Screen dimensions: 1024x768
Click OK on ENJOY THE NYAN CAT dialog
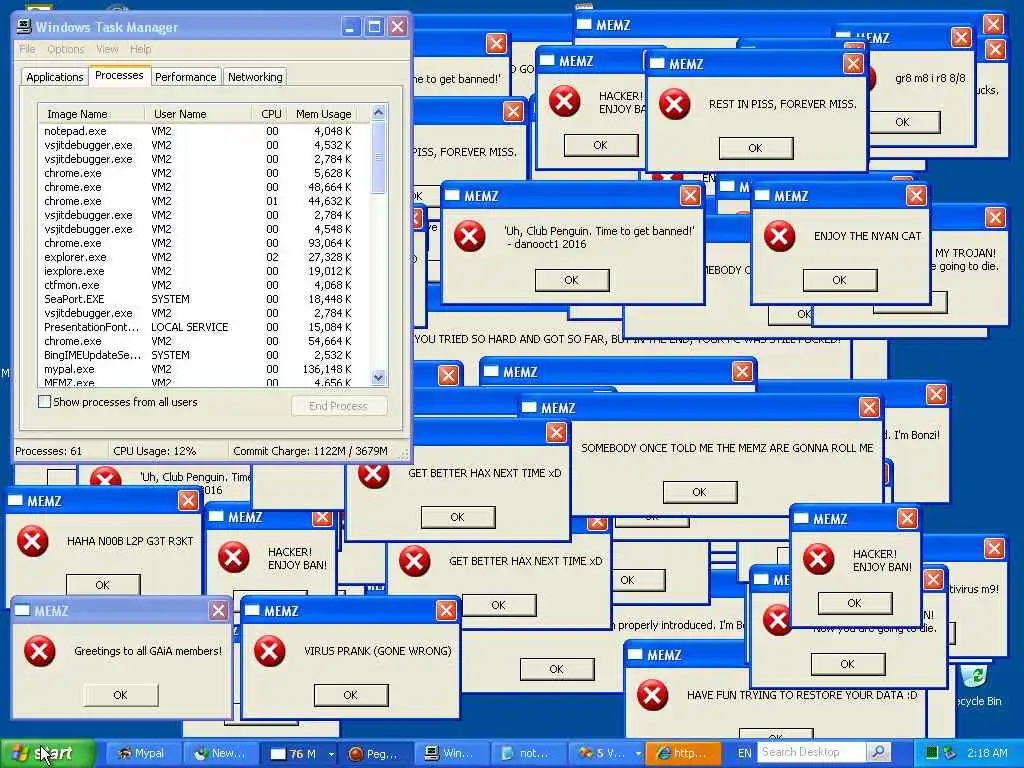[x=839, y=280]
